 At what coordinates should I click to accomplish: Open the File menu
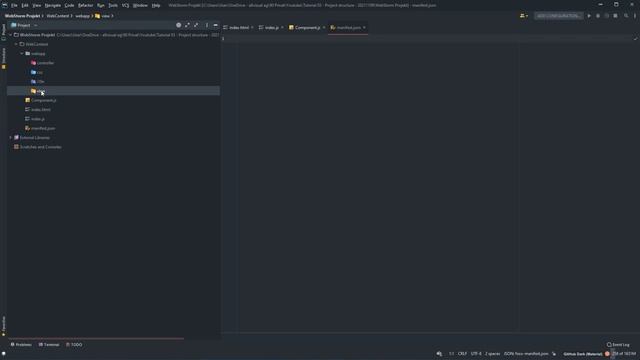click(14, 5)
